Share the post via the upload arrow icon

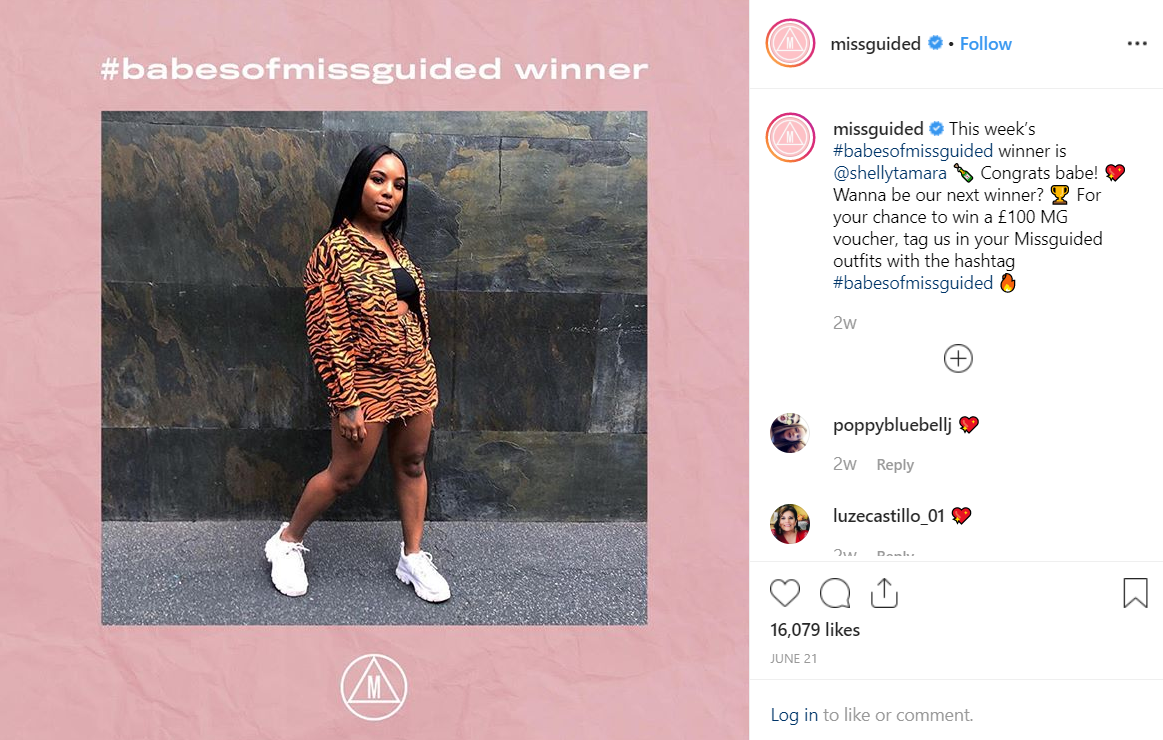[x=884, y=593]
